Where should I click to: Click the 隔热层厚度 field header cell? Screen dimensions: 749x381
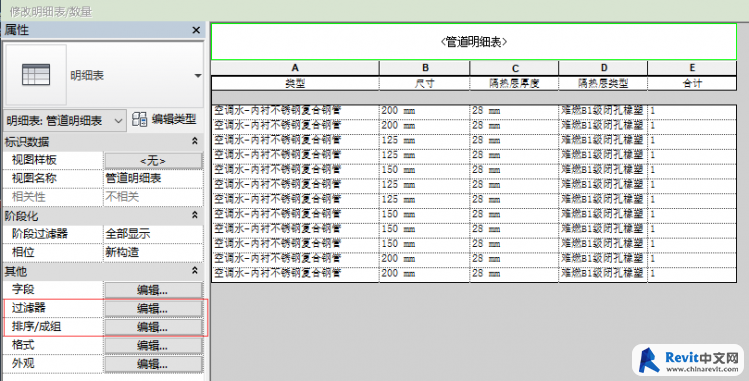514,84
